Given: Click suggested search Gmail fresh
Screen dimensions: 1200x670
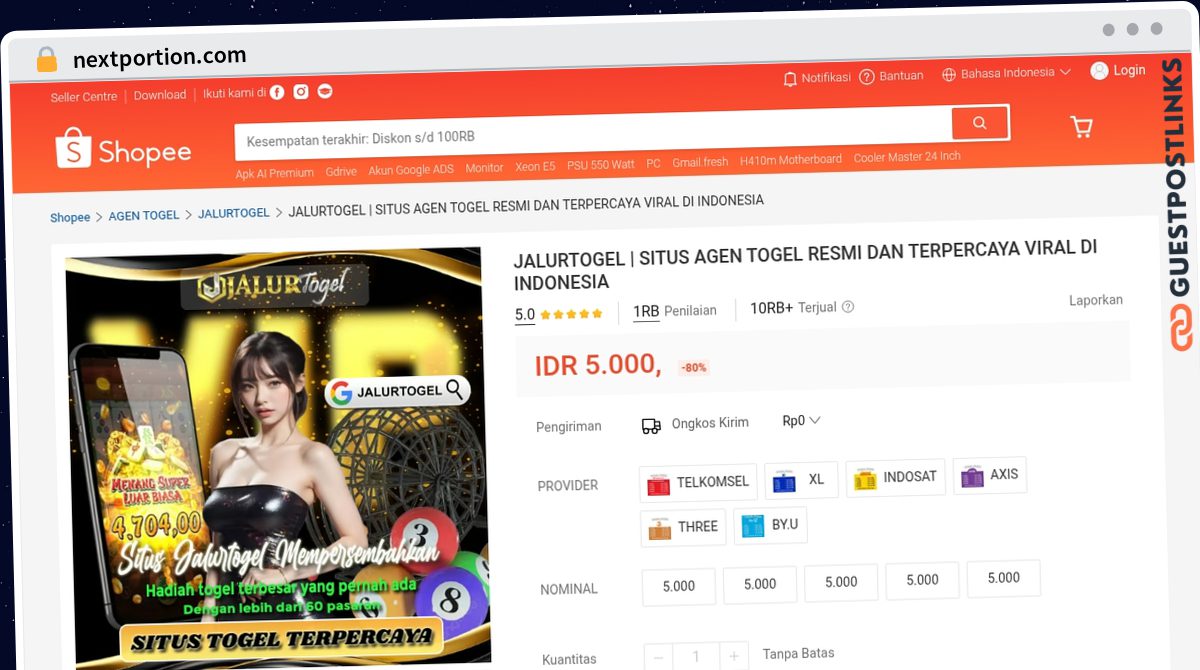Looking at the screenshot, I should [700, 162].
